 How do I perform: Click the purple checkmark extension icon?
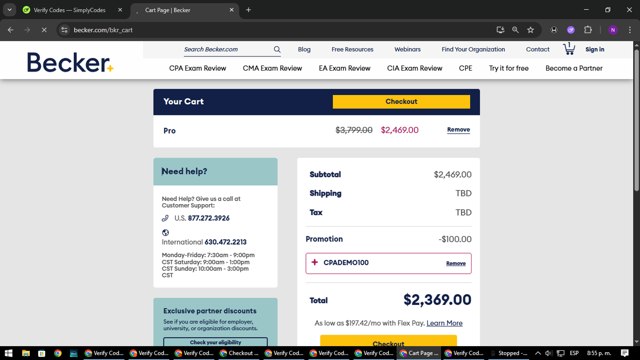tap(571, 30)
